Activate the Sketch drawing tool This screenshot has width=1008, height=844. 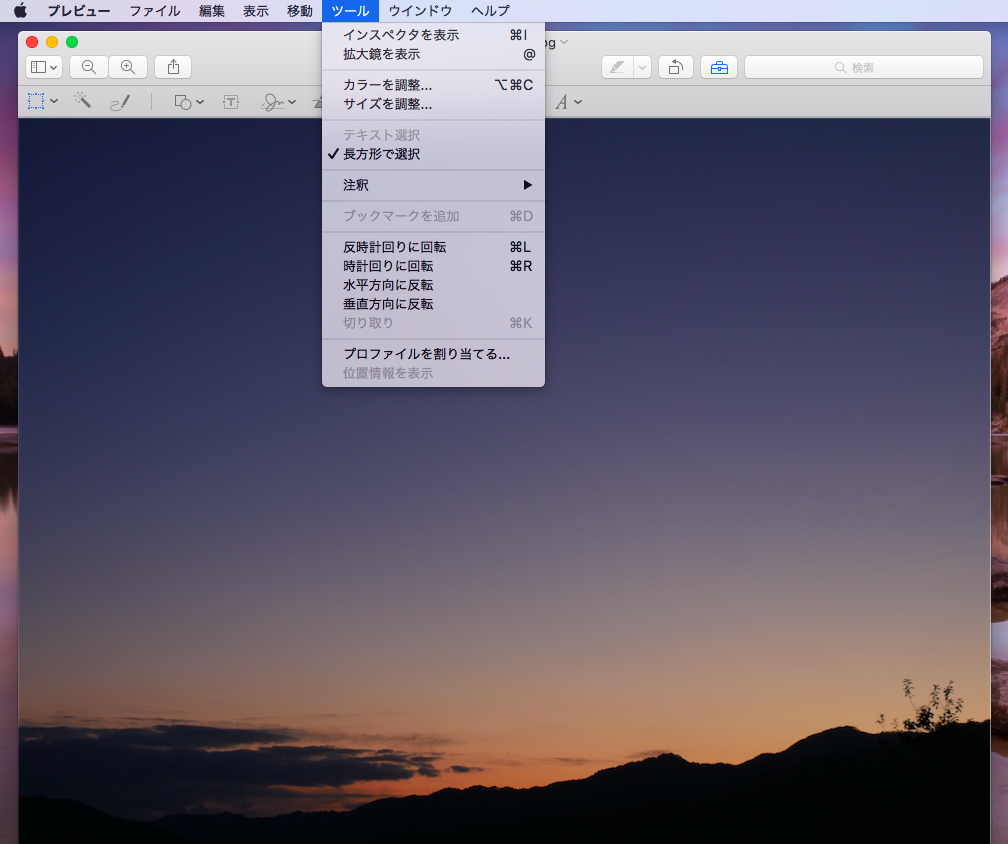pos(121,101)
